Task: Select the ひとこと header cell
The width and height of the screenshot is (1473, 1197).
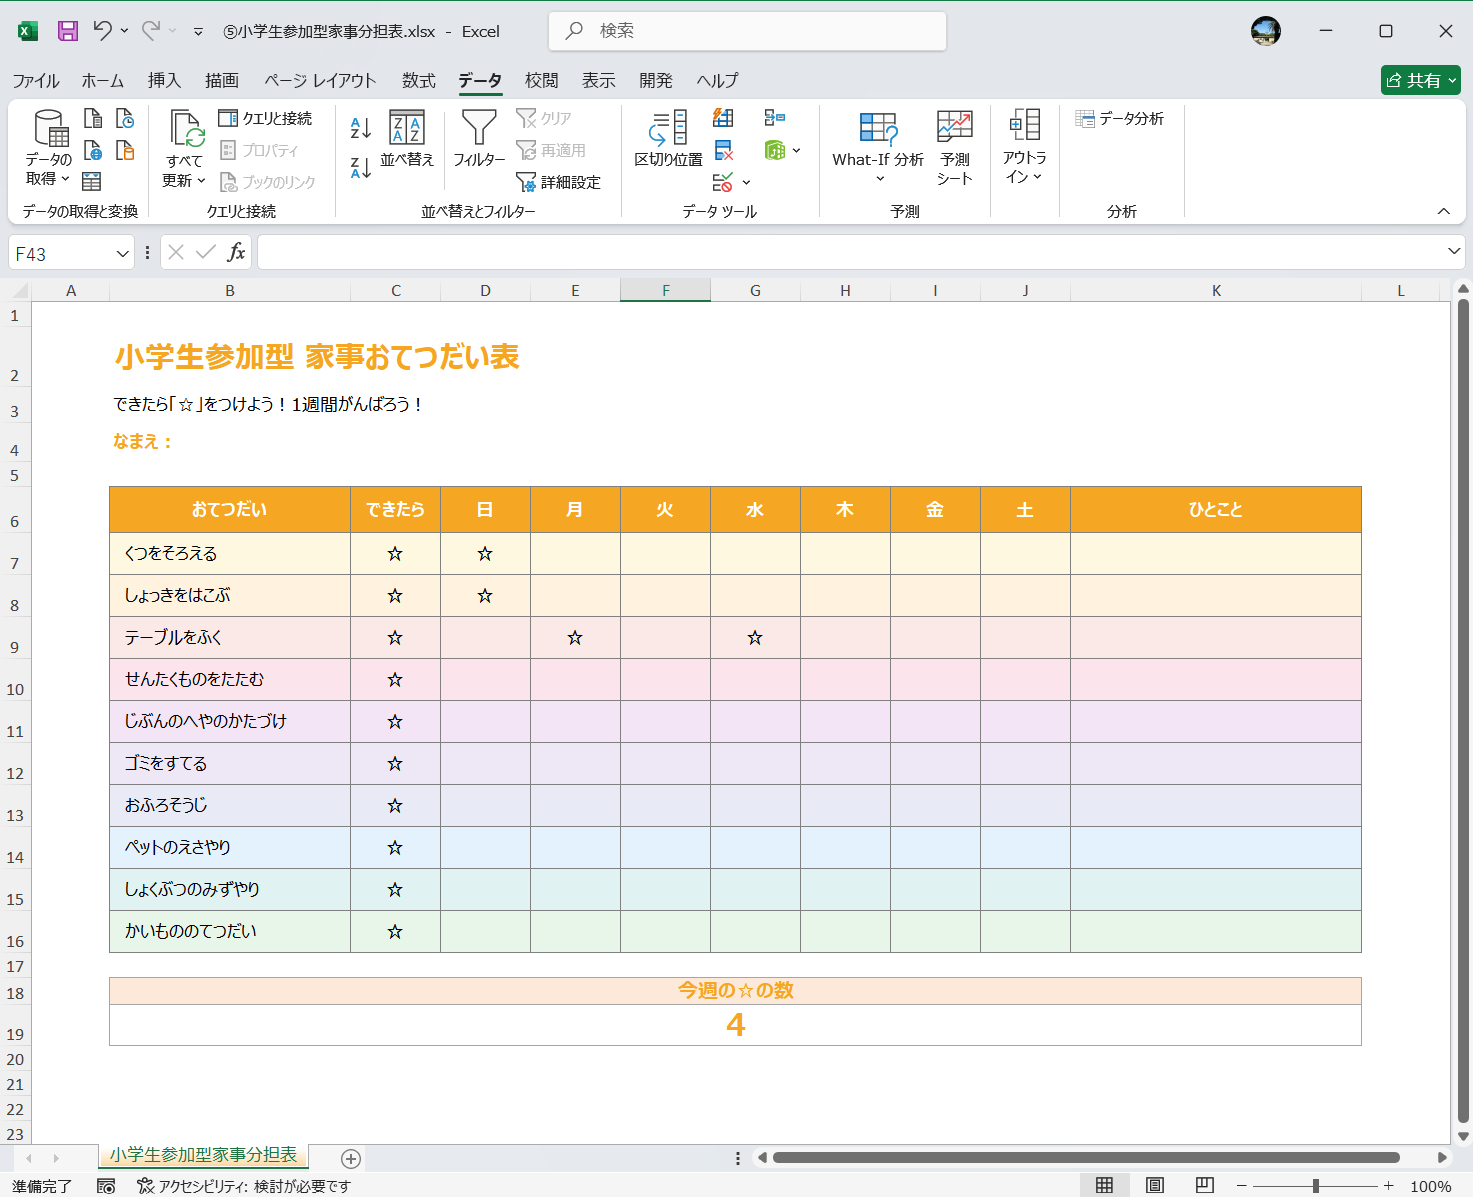Action: click(1216, 509)
